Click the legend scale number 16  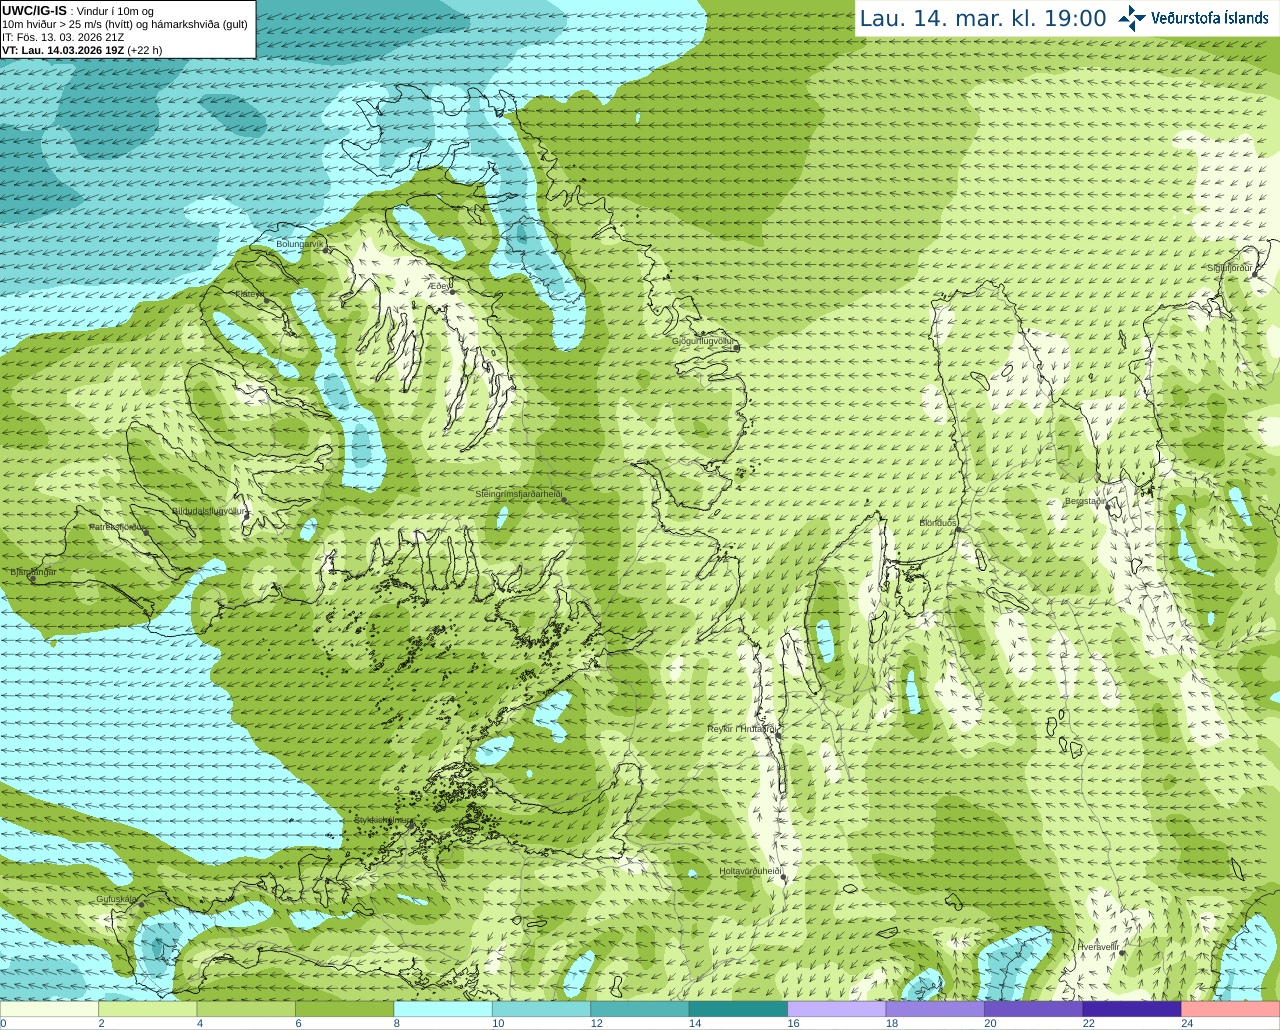[793, 1023]
